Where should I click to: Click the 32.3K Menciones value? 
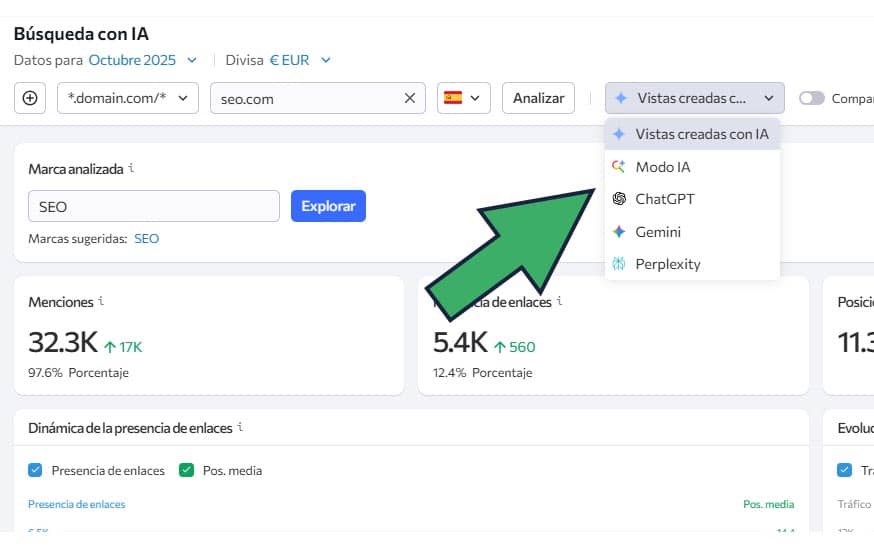(x=63, y=342)
